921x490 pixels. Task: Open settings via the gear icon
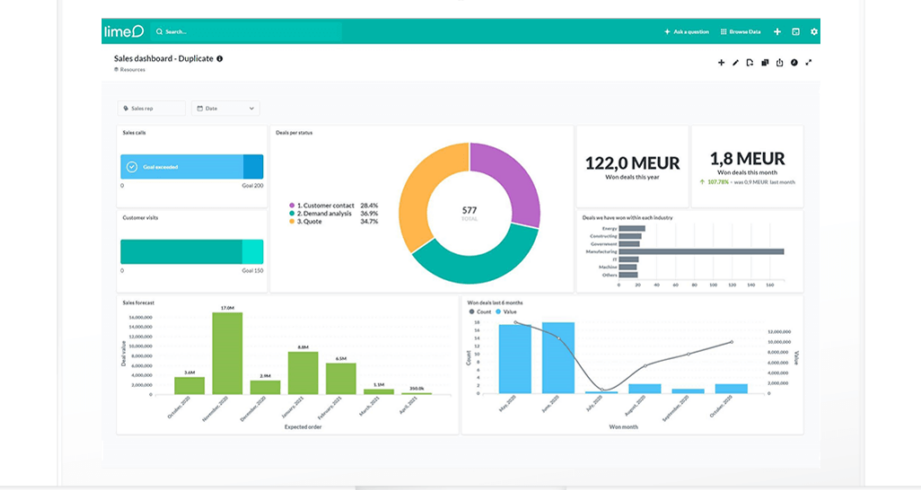point(814,32)
